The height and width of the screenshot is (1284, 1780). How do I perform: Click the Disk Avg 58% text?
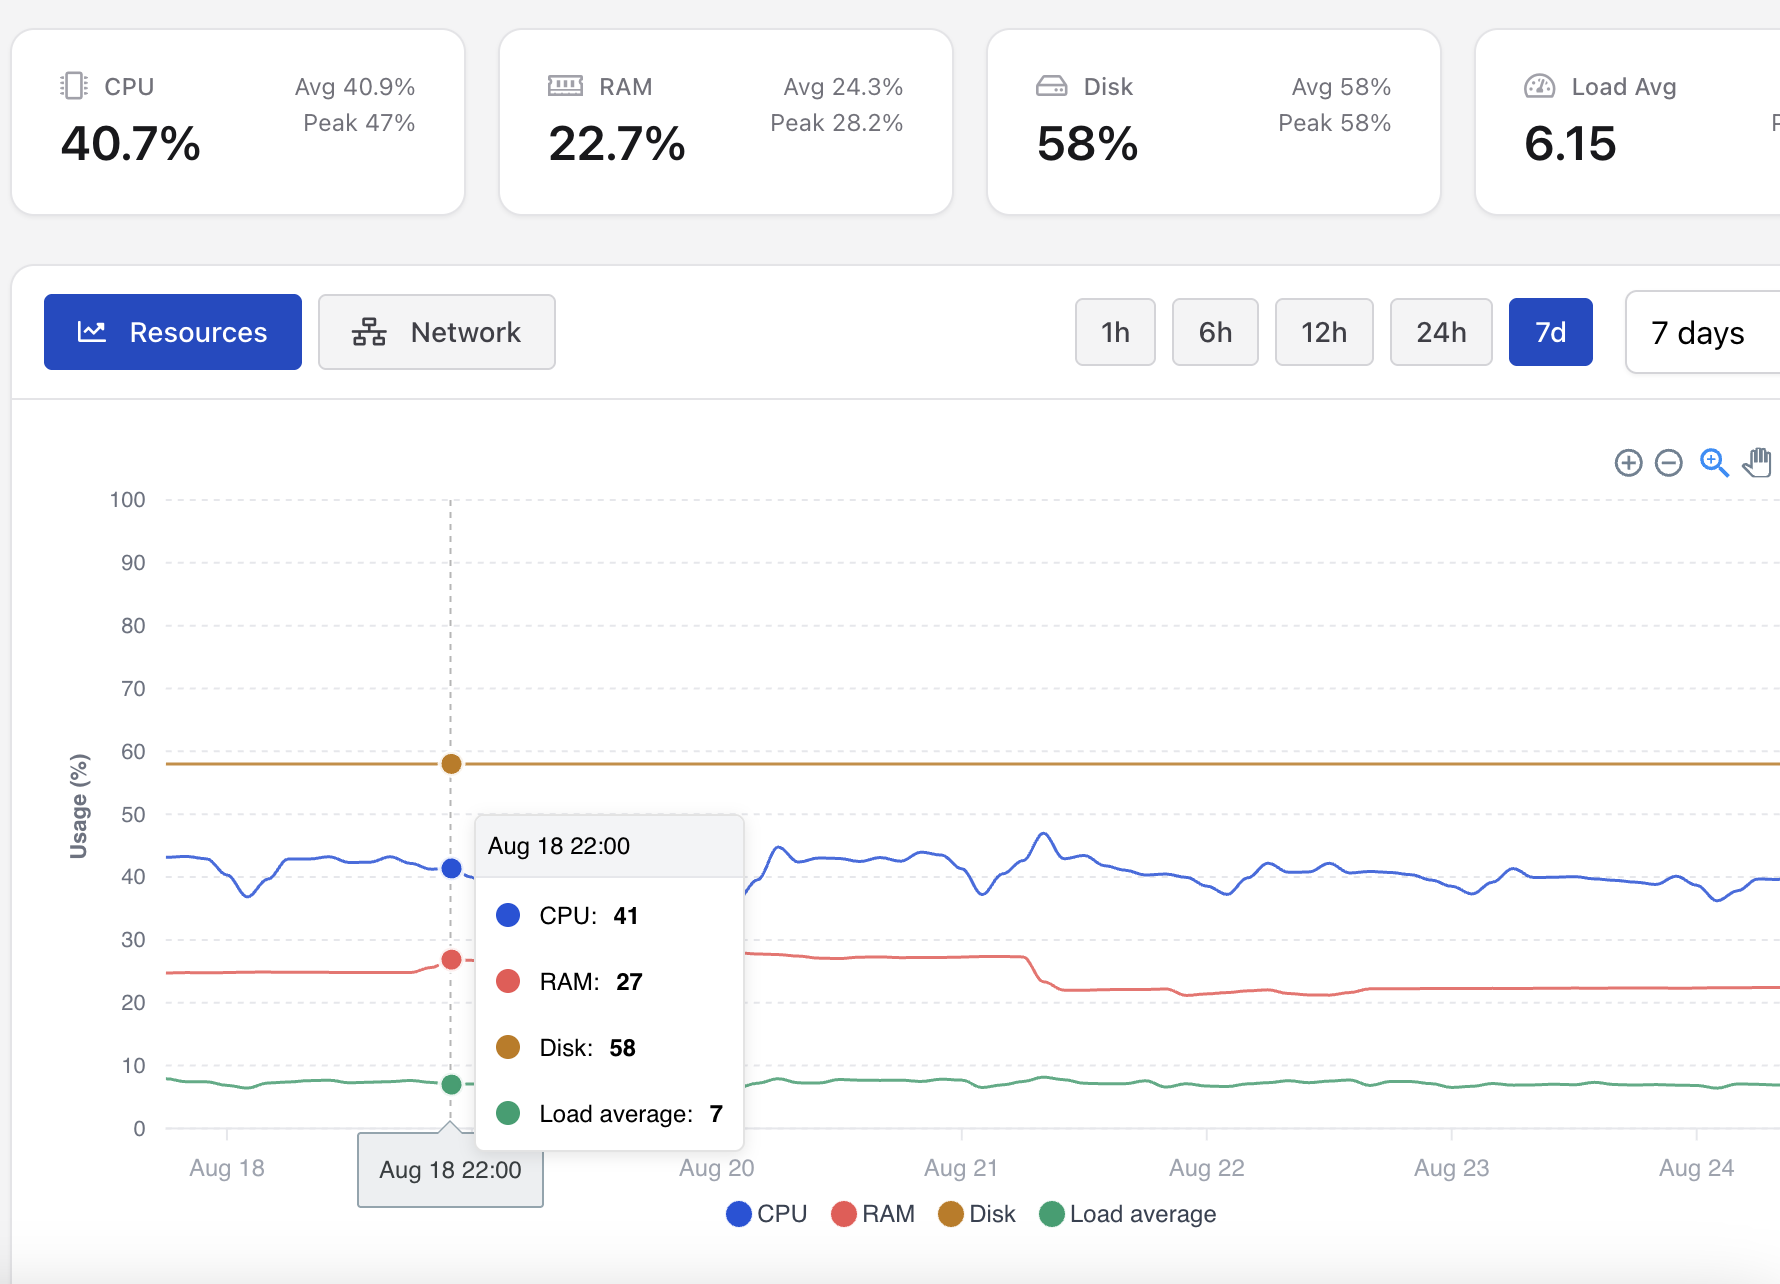pos(1341,87)
